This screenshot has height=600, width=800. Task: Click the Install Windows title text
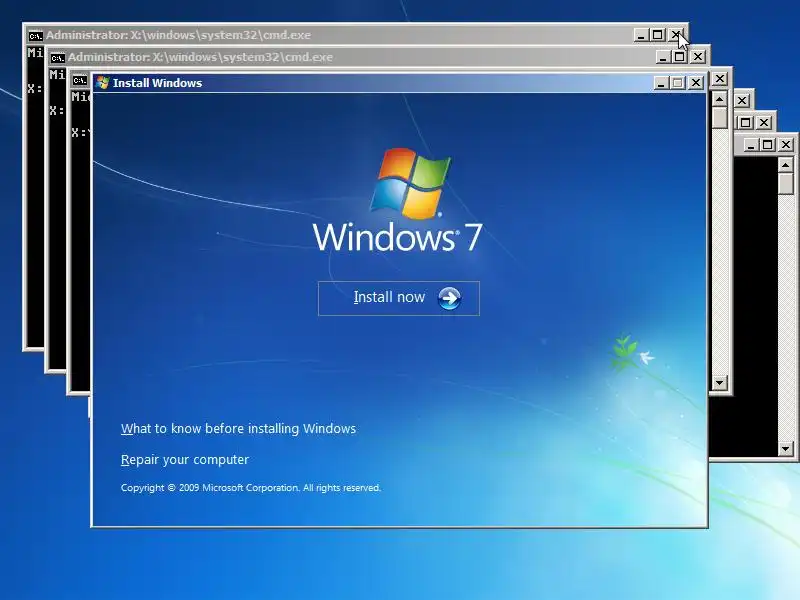[x=157, y=83]
